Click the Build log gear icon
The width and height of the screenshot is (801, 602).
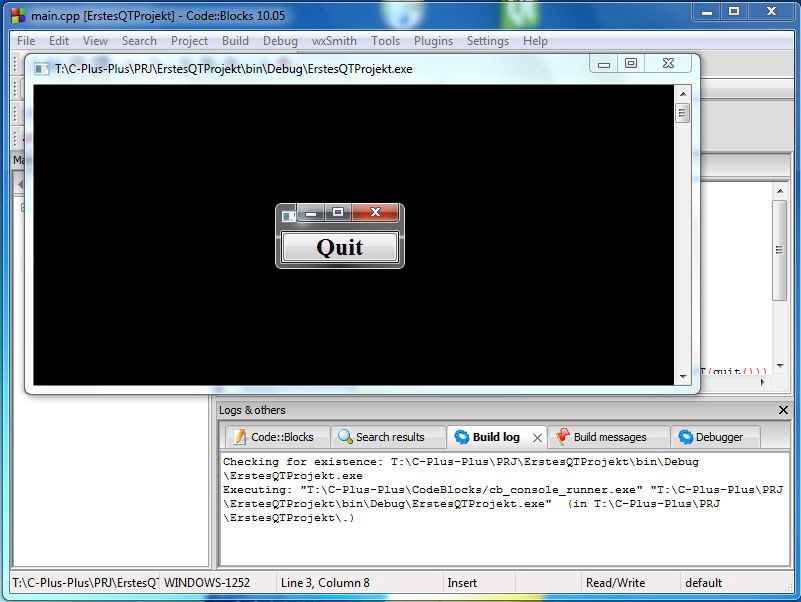coord(462,437)
